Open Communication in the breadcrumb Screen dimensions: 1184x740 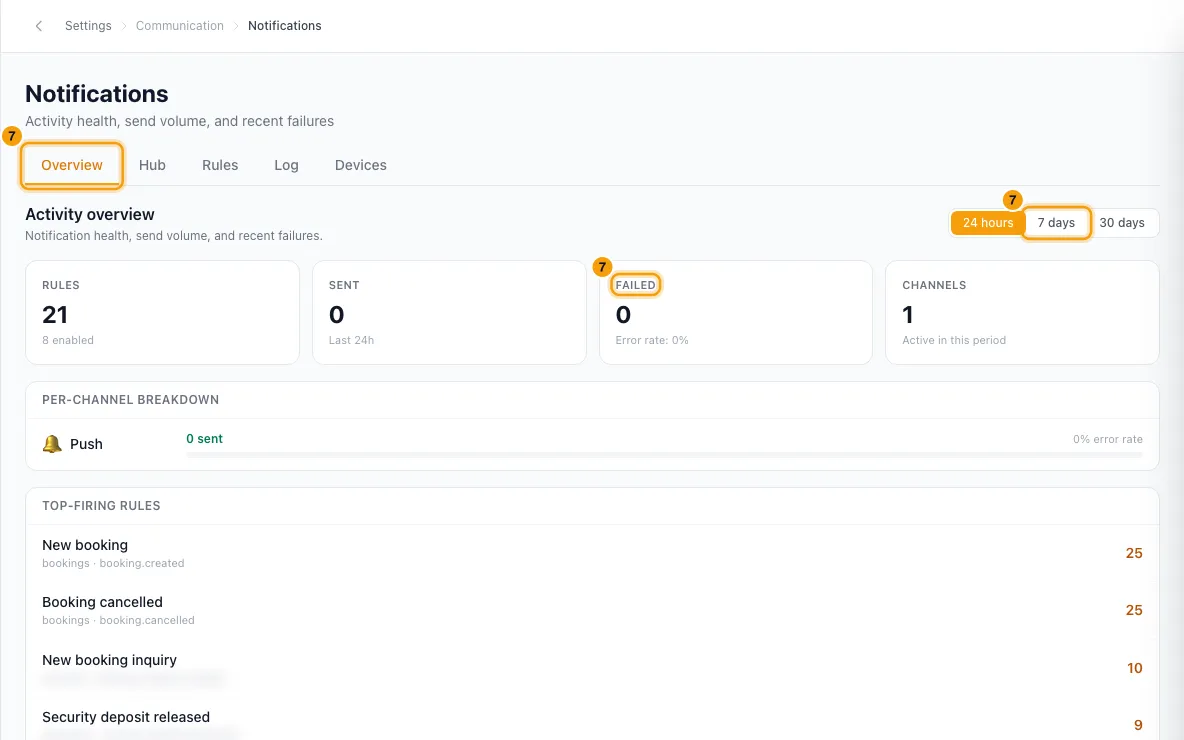pos(180,26)
